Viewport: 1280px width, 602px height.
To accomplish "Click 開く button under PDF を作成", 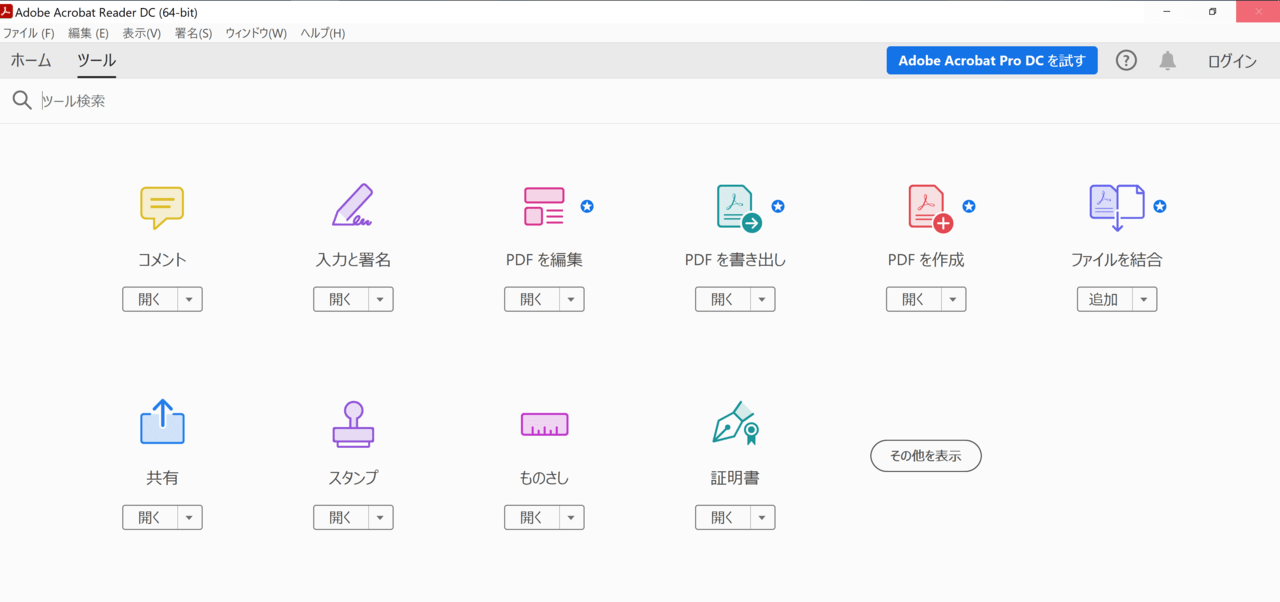I will tap(914, 299).
